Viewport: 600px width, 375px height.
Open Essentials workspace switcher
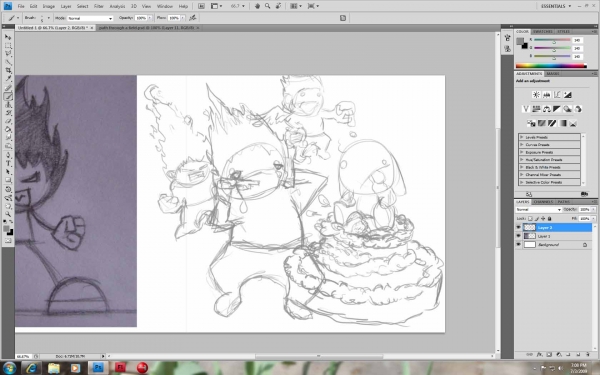(556, 6)
